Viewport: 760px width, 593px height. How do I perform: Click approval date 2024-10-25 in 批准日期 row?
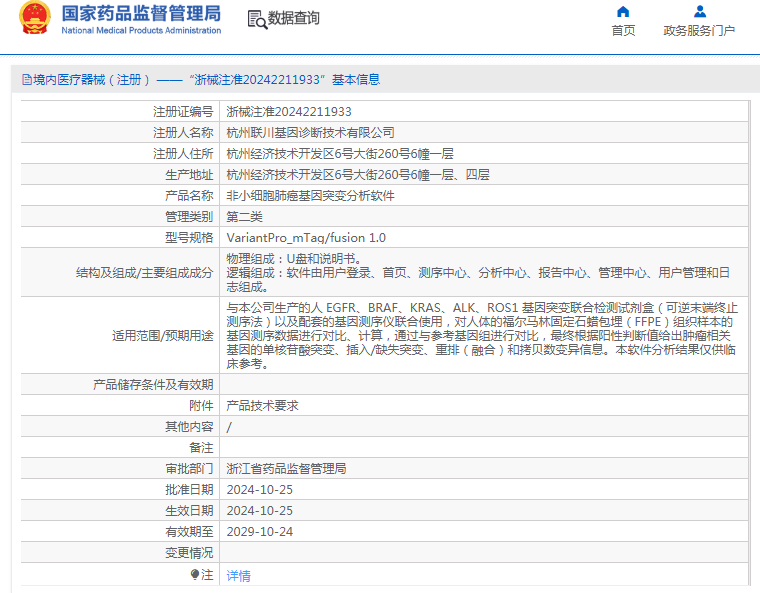point(259,490)
